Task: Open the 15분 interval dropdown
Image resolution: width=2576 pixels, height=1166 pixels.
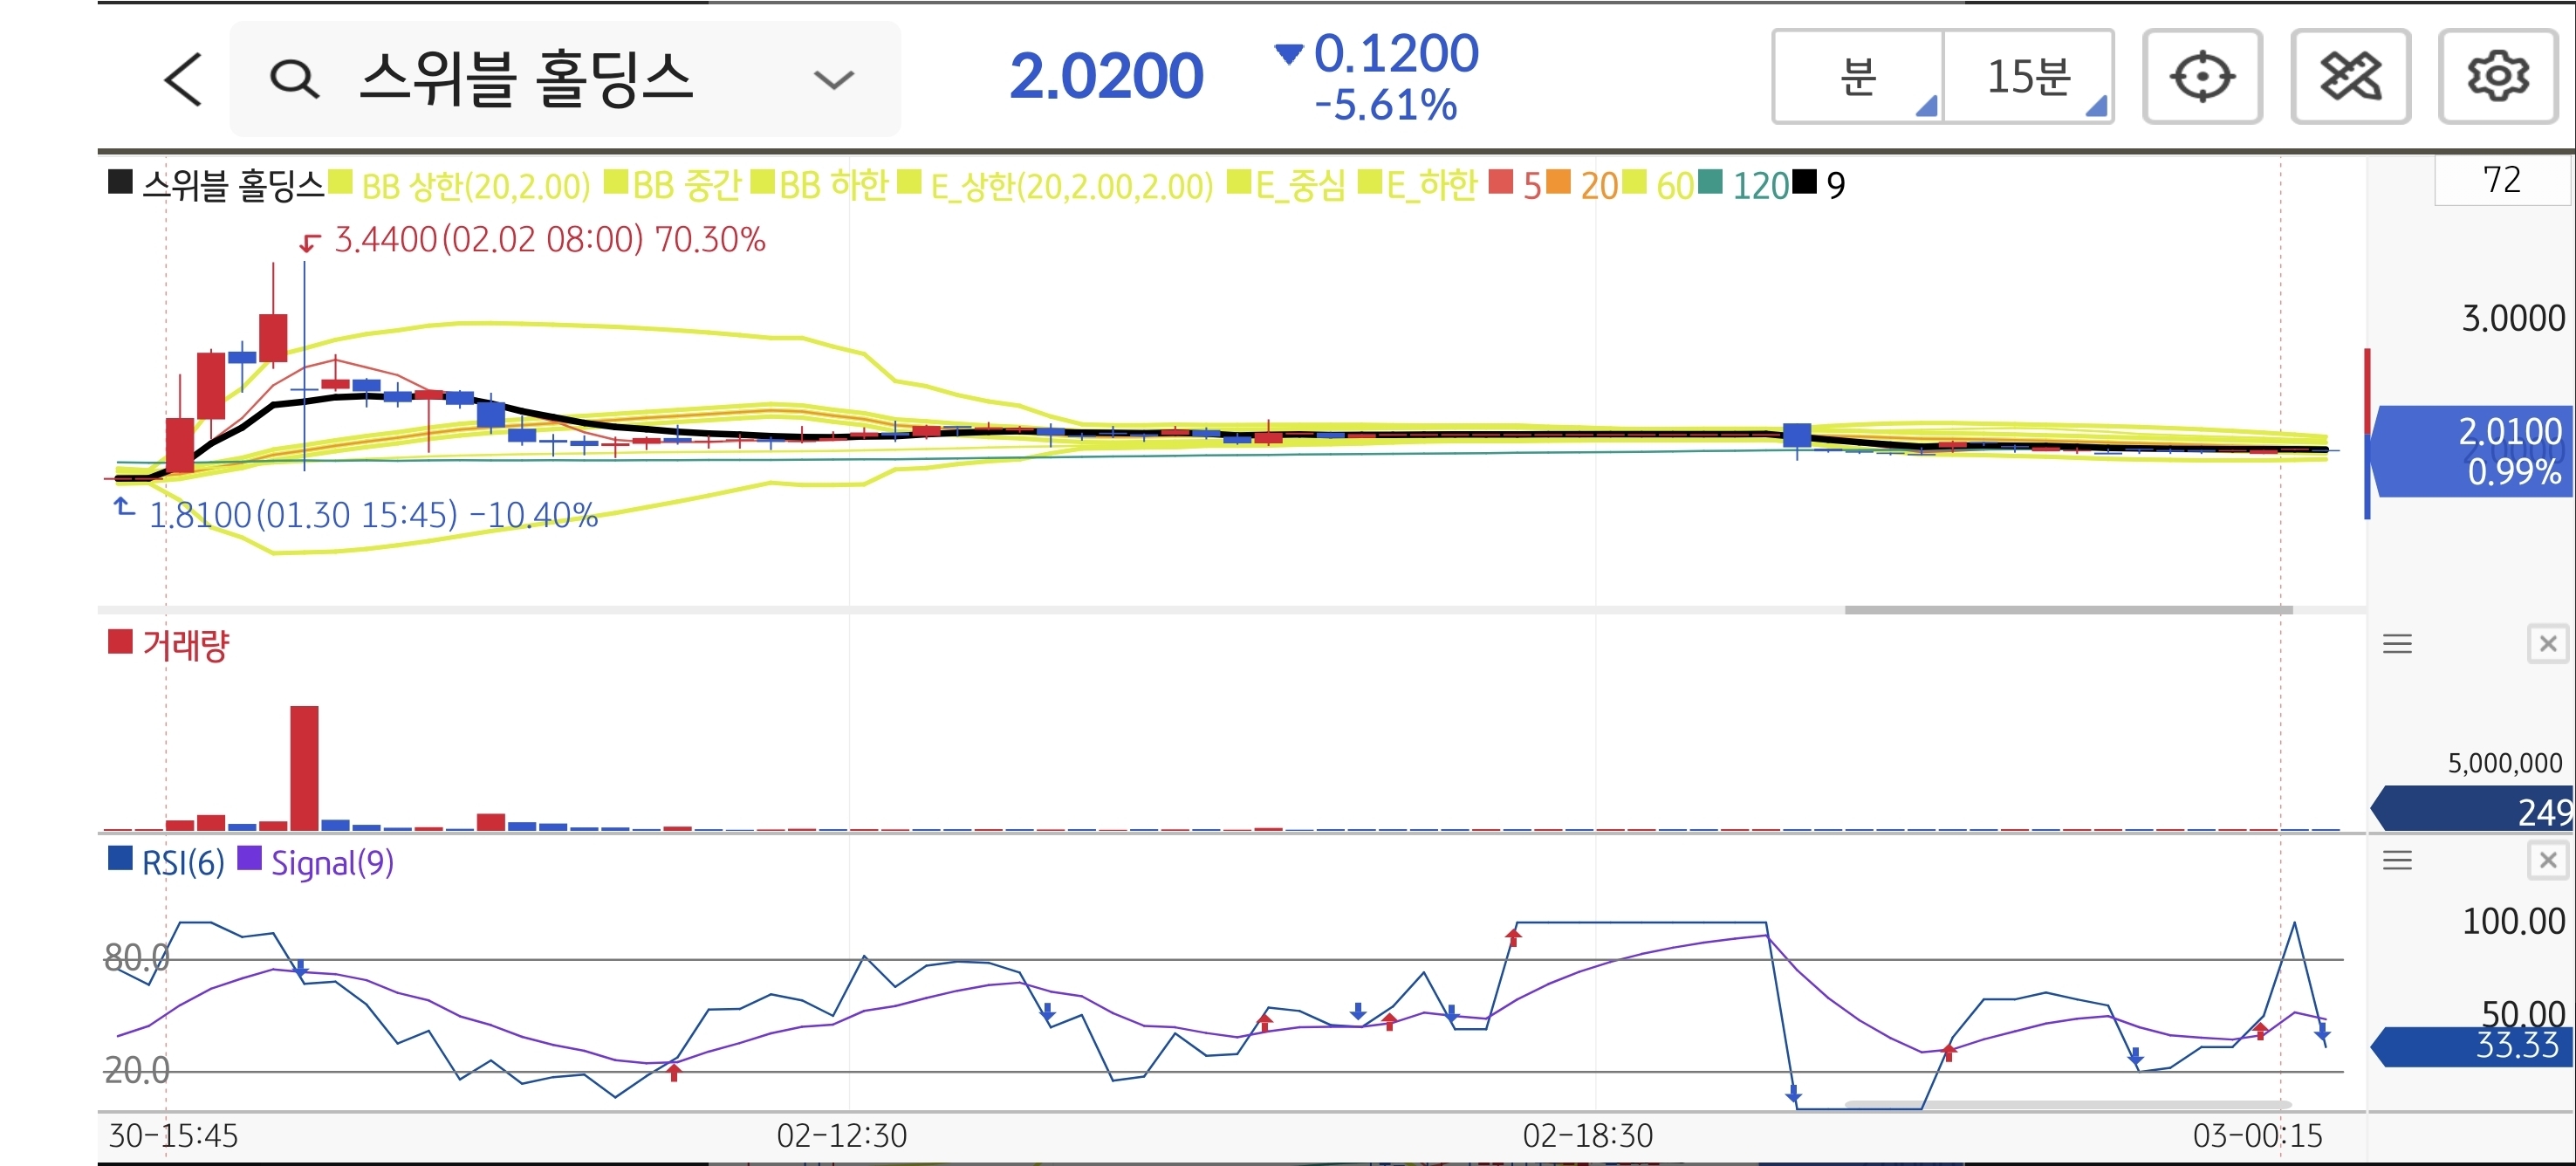Action: [x=2028, y=77]
